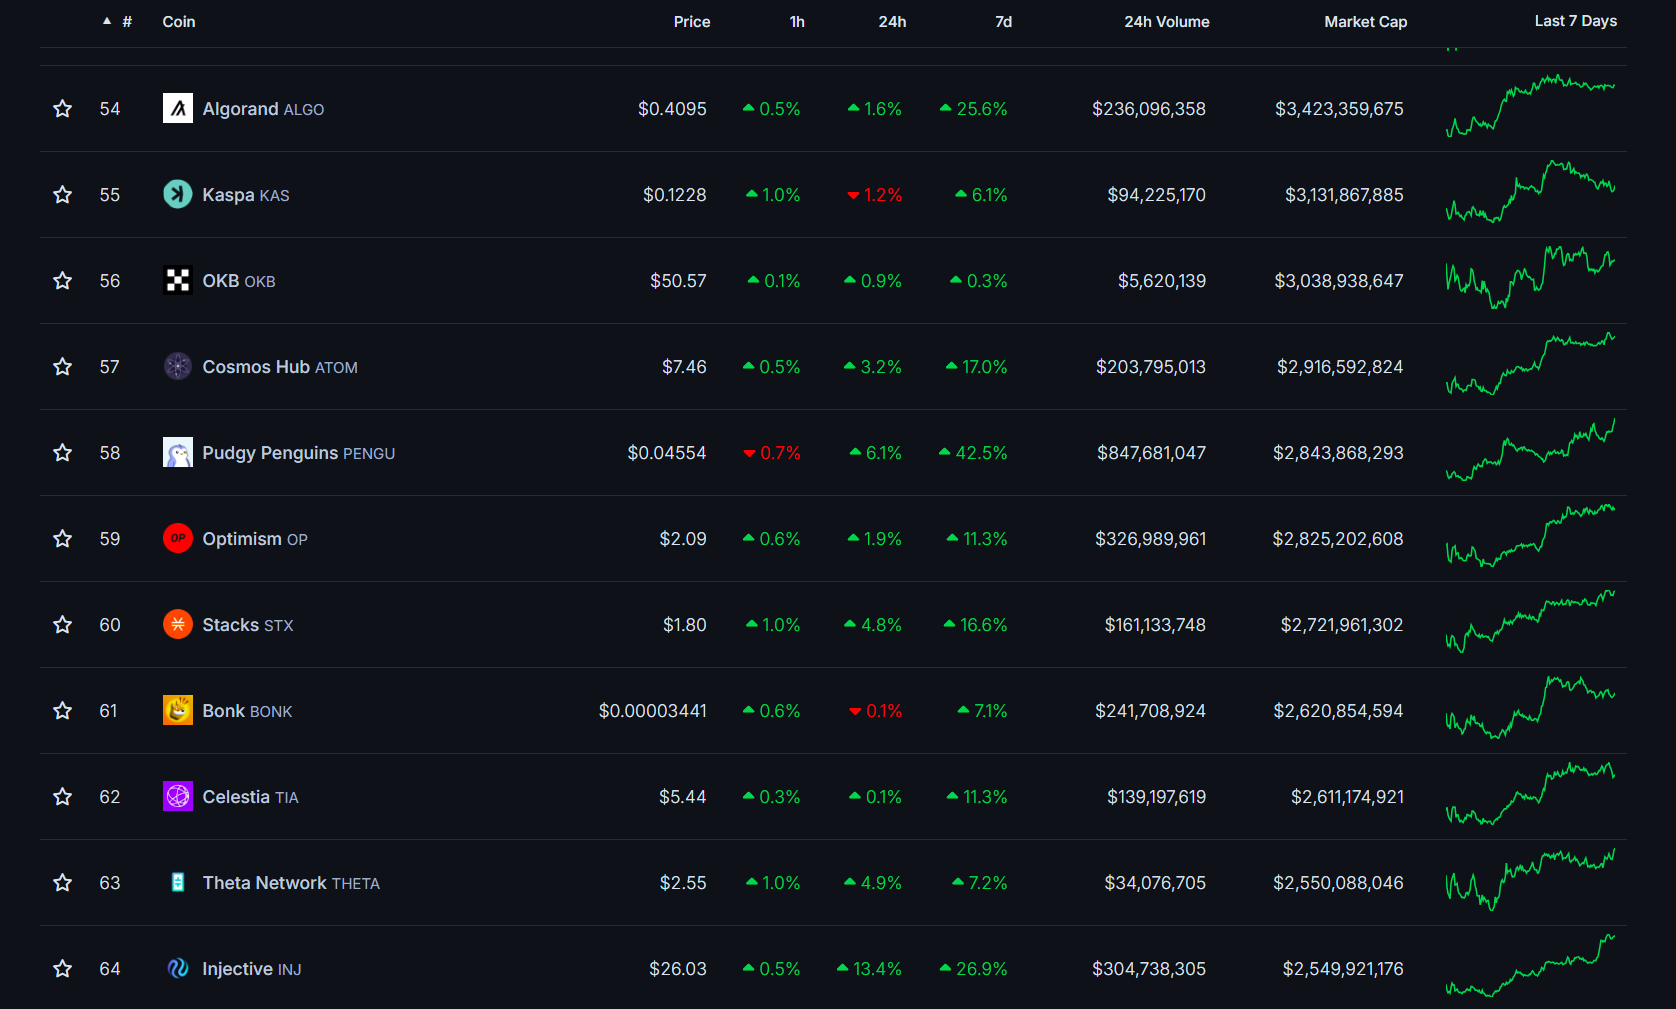The height and width of the screenshot is (1009, 1676).
Task: Sort by the 1h change column
Action: click(x=797, y=21)
